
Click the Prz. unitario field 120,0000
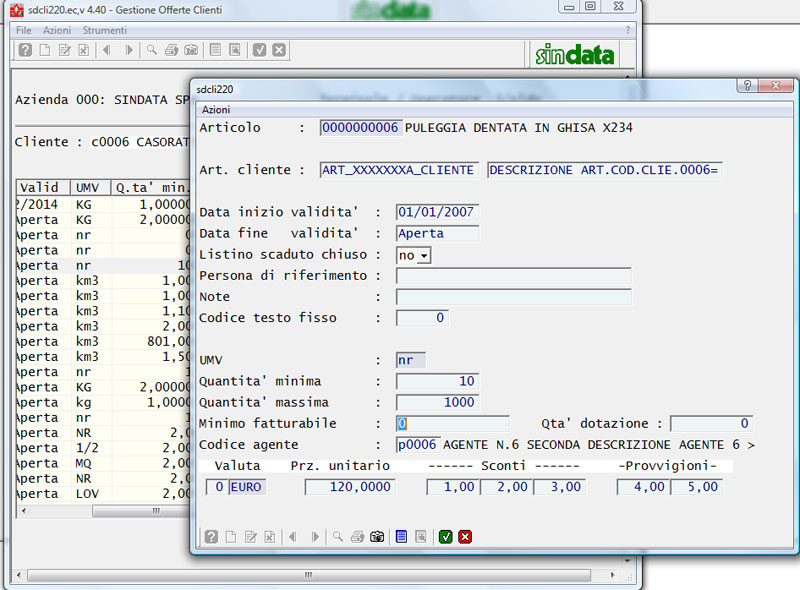click(x=350, y=487)
